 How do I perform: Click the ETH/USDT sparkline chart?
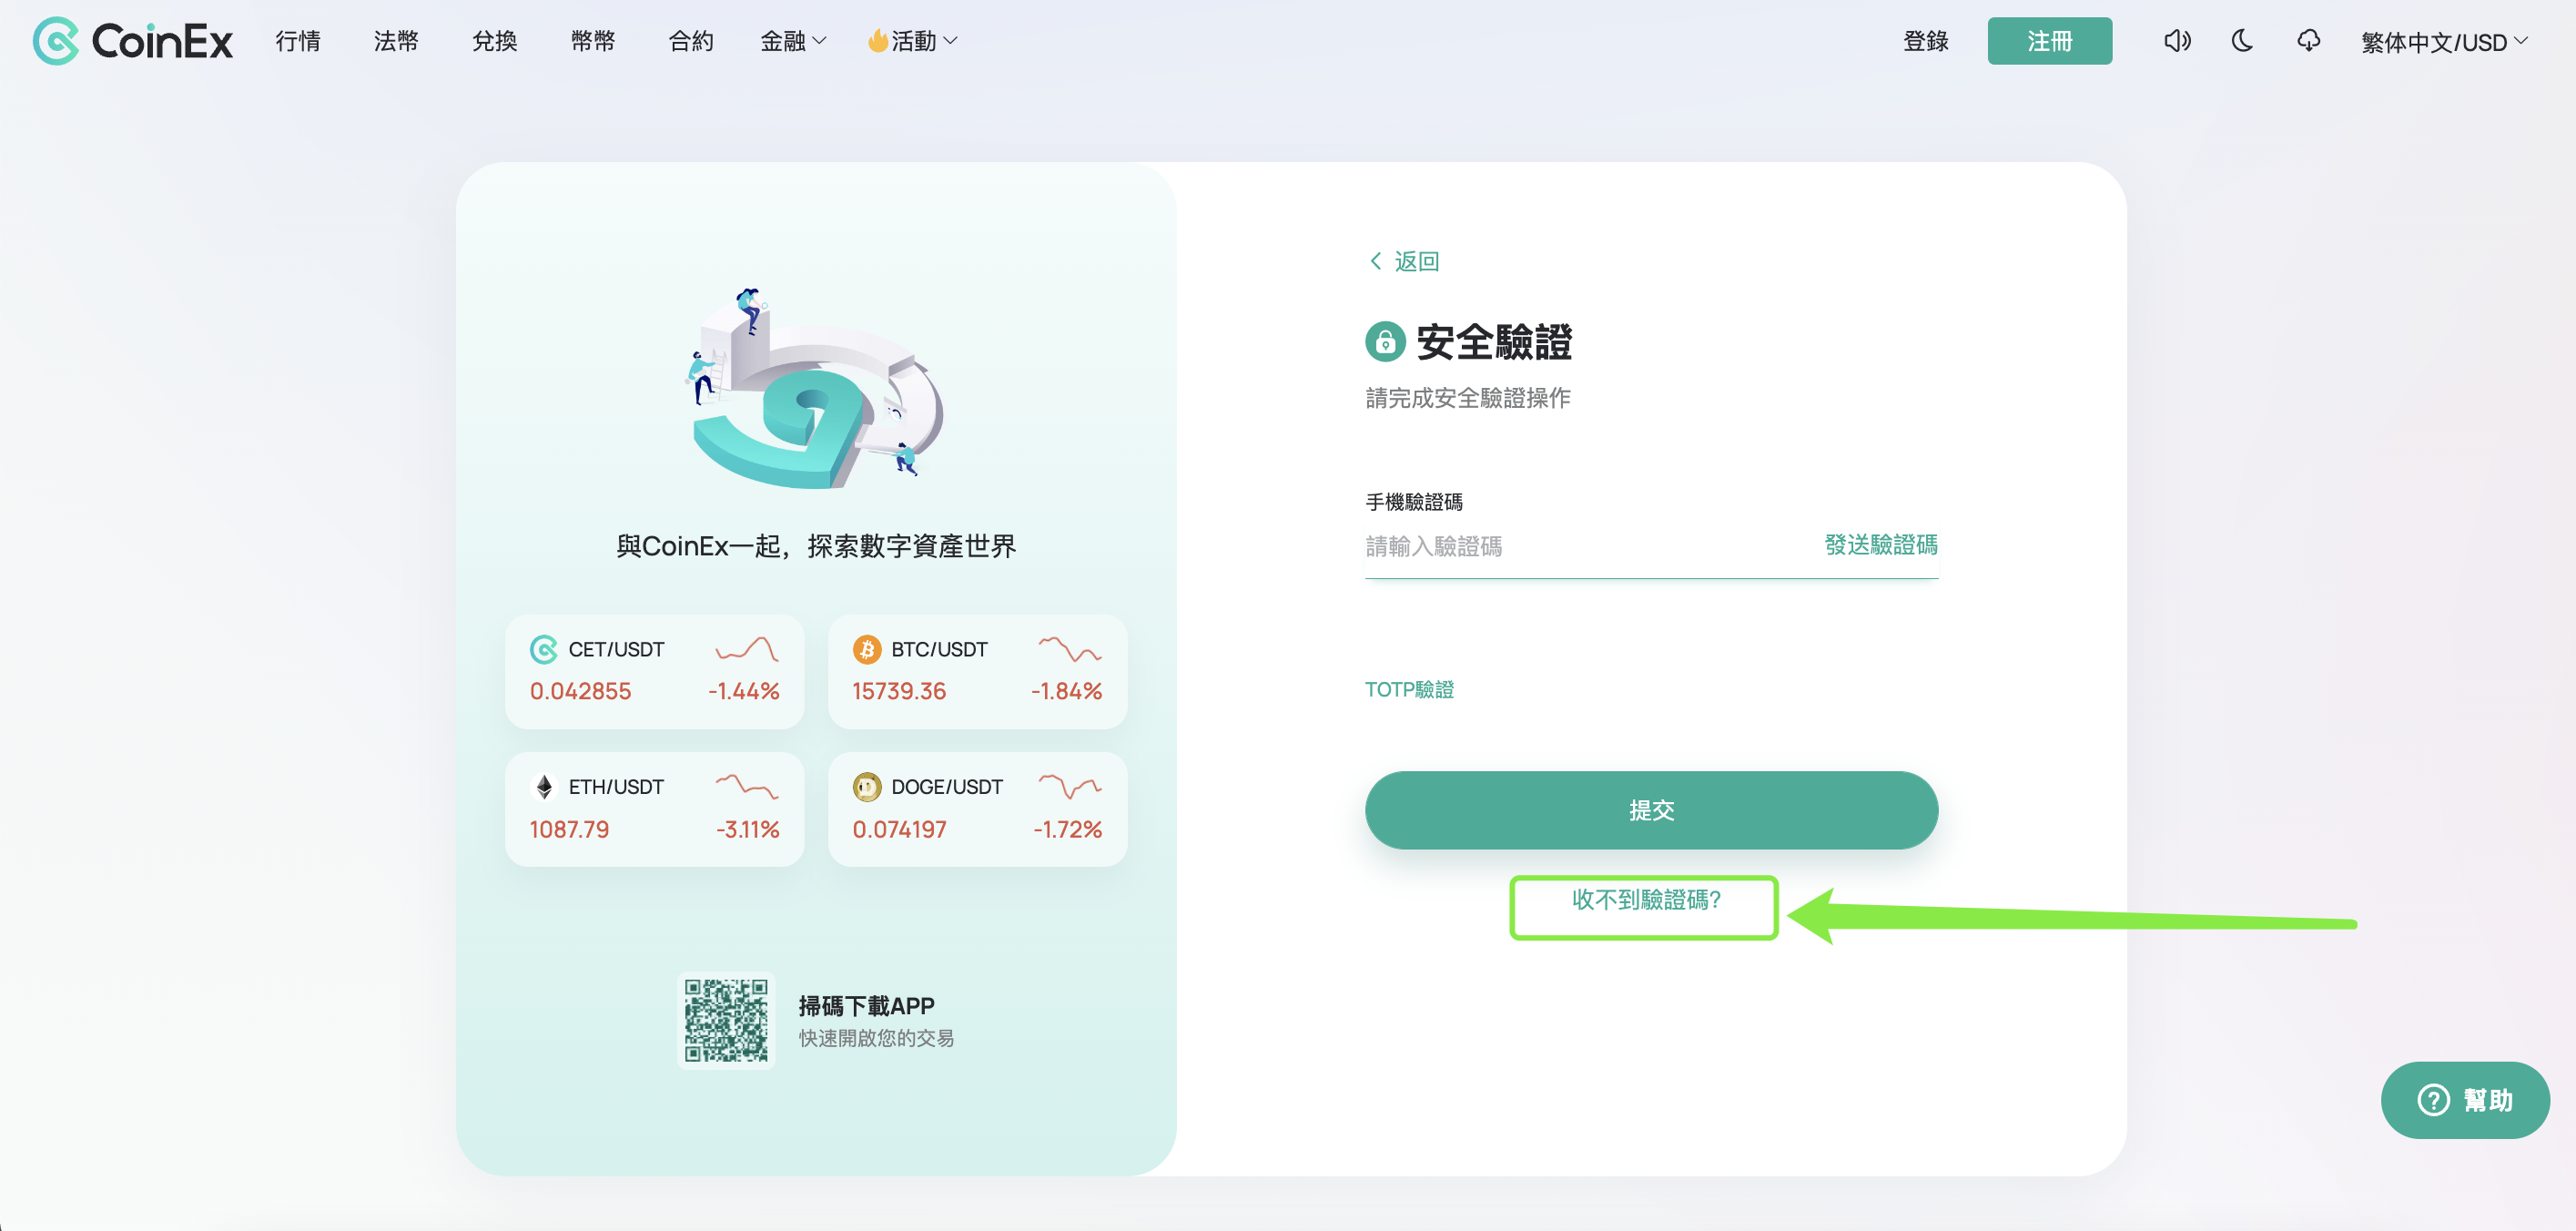coord(746,787)
